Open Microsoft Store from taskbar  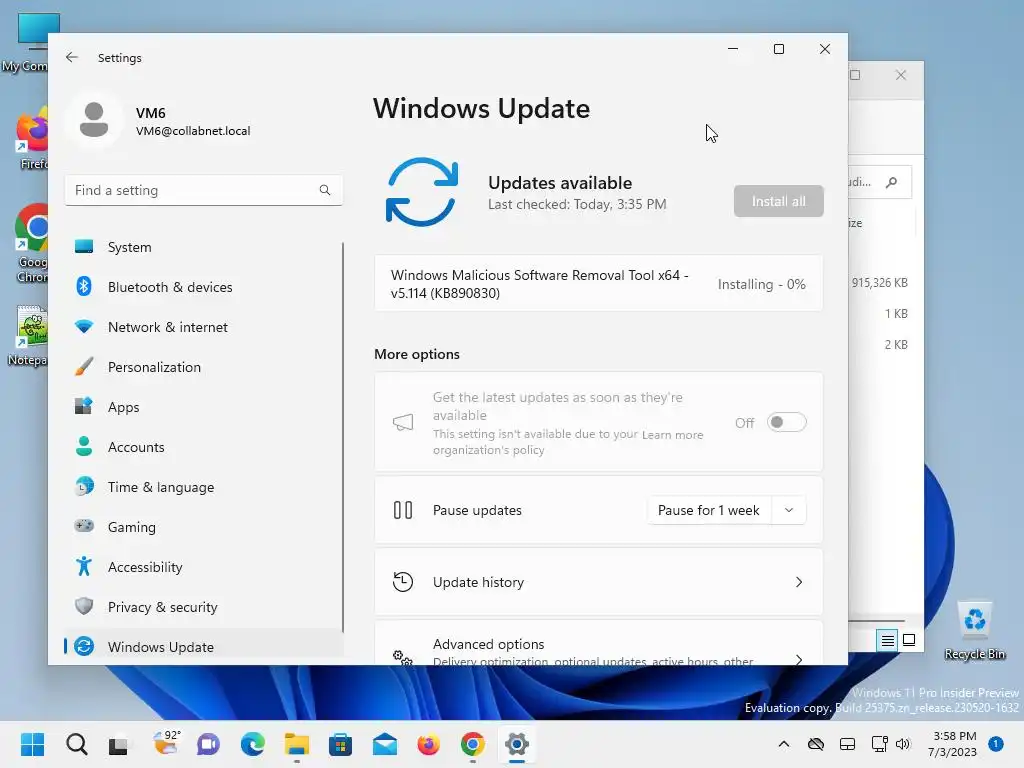(340, 744)
